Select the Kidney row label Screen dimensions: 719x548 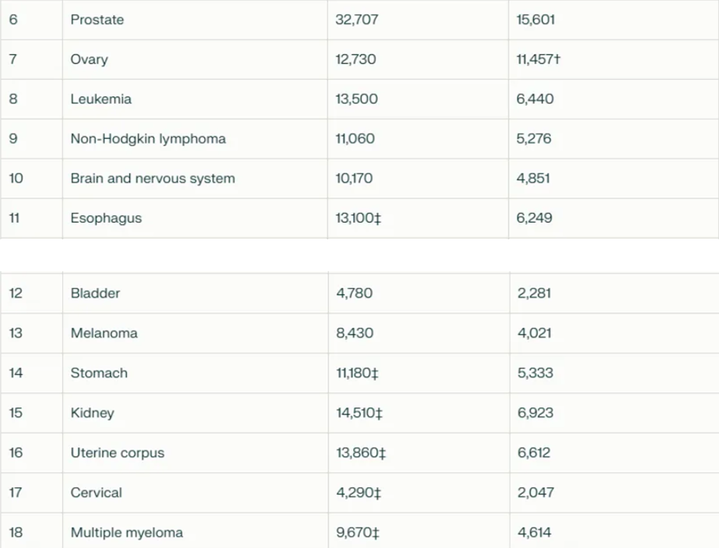point(92,413)
